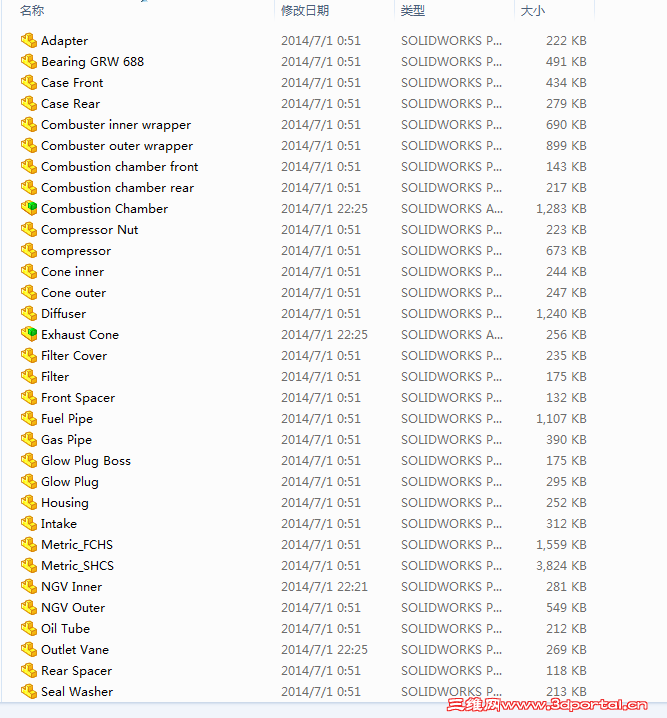Click the type cell of Diffuser row

[x=452, y=314]
